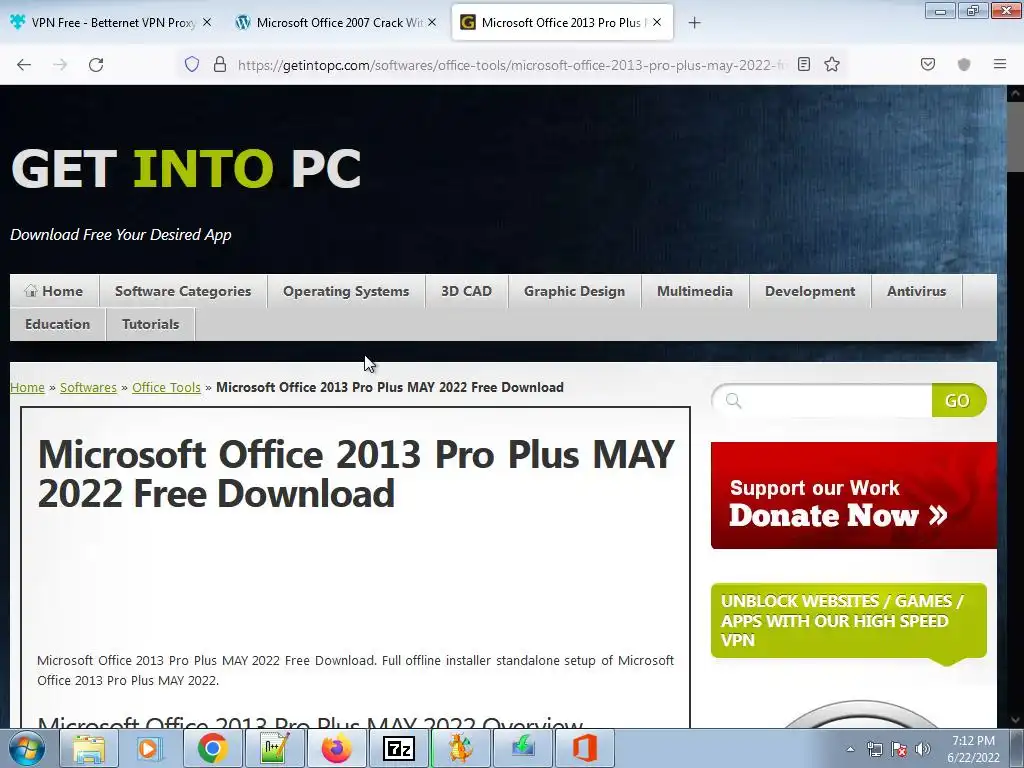Open Firefox hamburger application menu
Image resolution: width=1024 pixels, height=768 pixels.
[x=1000, y=64]
